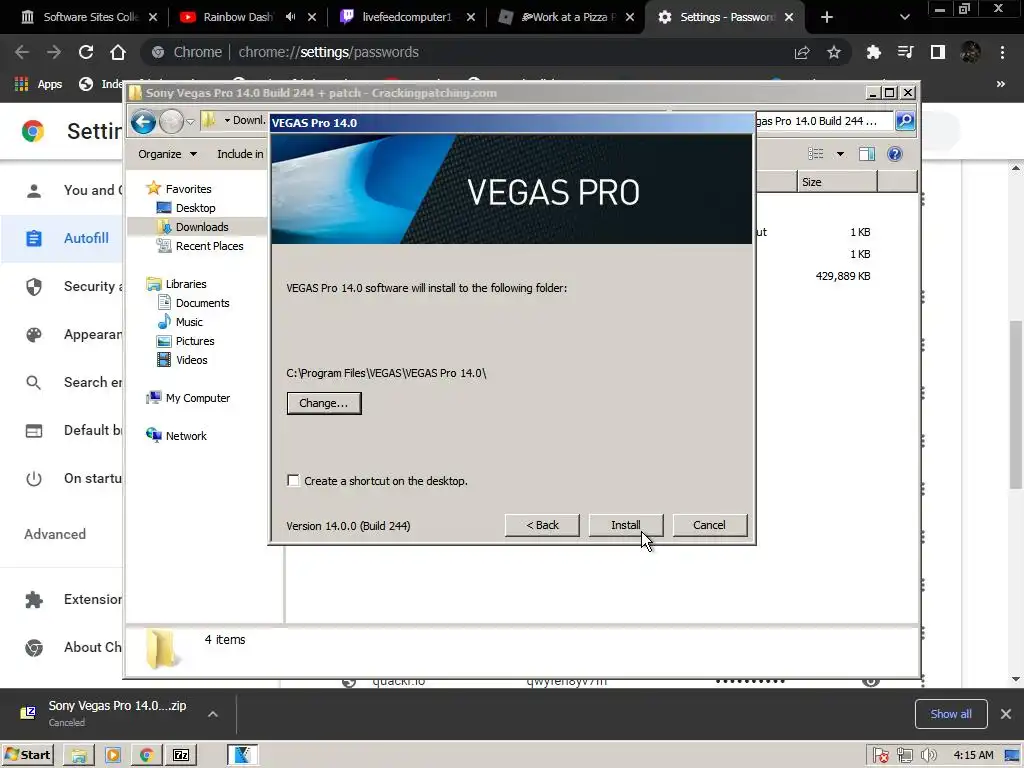The height and width of the screenshot is (768, 1024).
Task: Close the Chrome downloads bar
Action: (x=1006, y=714)
